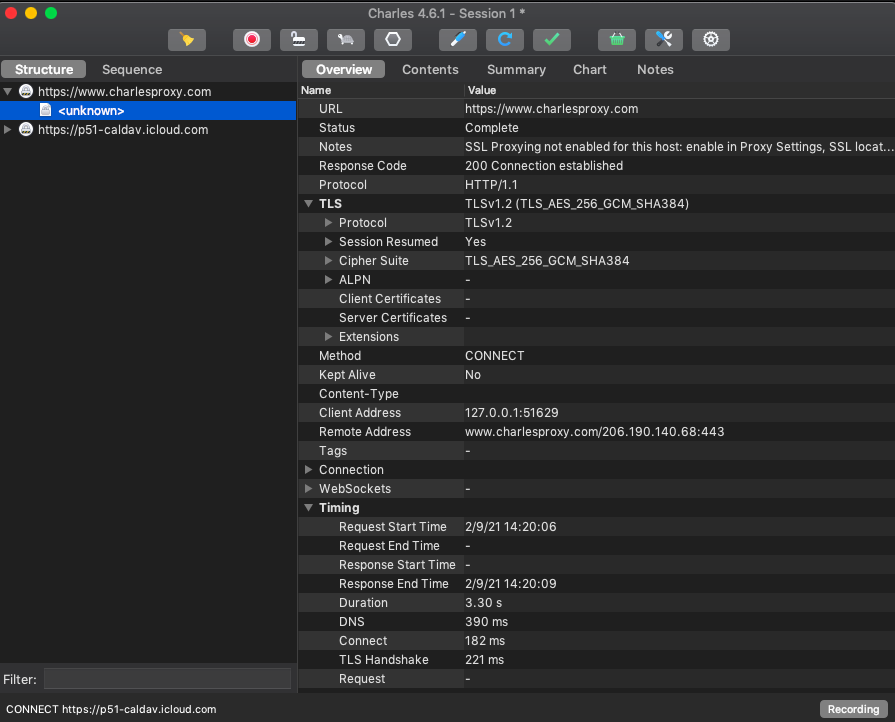895x722 pixels.
Task: Collapse the Timing section
Action: pyautogui.click(x=309, y=508)
